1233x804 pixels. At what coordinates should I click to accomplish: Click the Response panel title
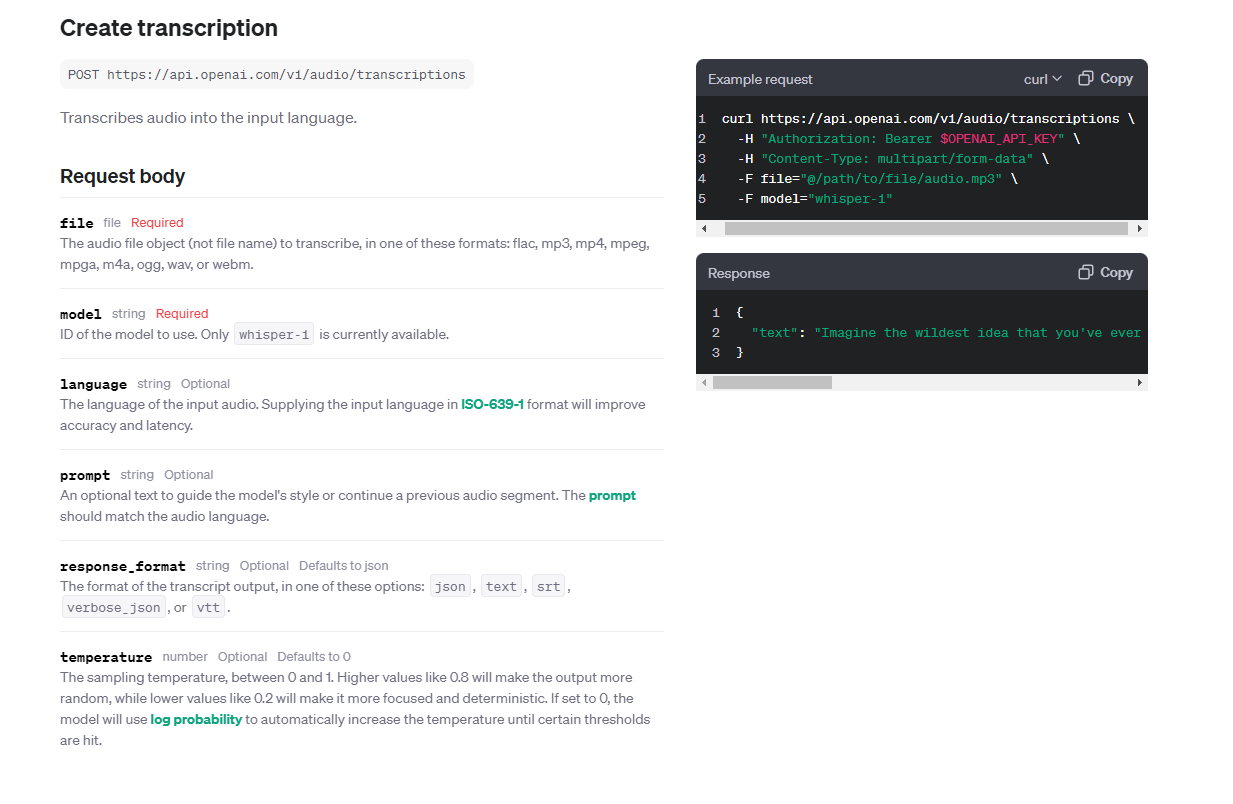coord(739,273)
